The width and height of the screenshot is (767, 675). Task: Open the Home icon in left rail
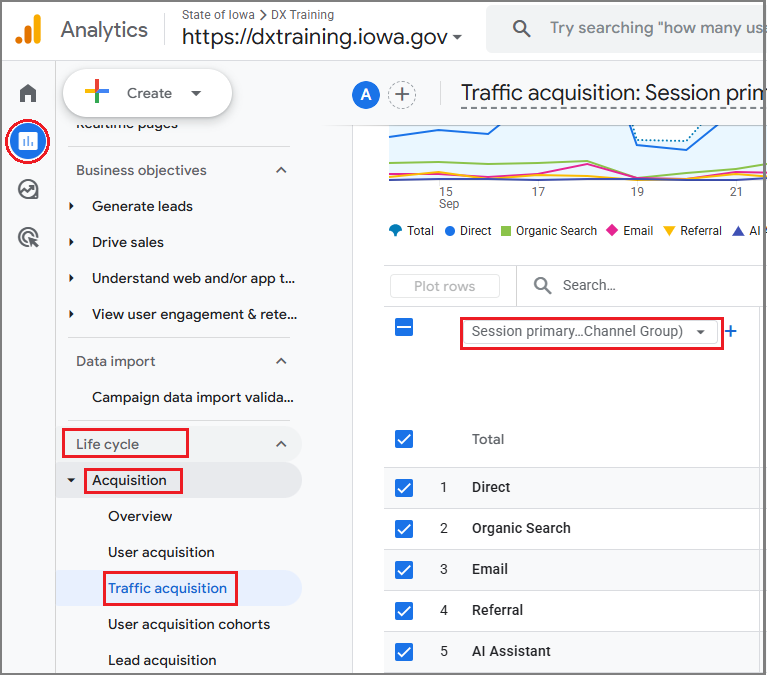(28, 93)
